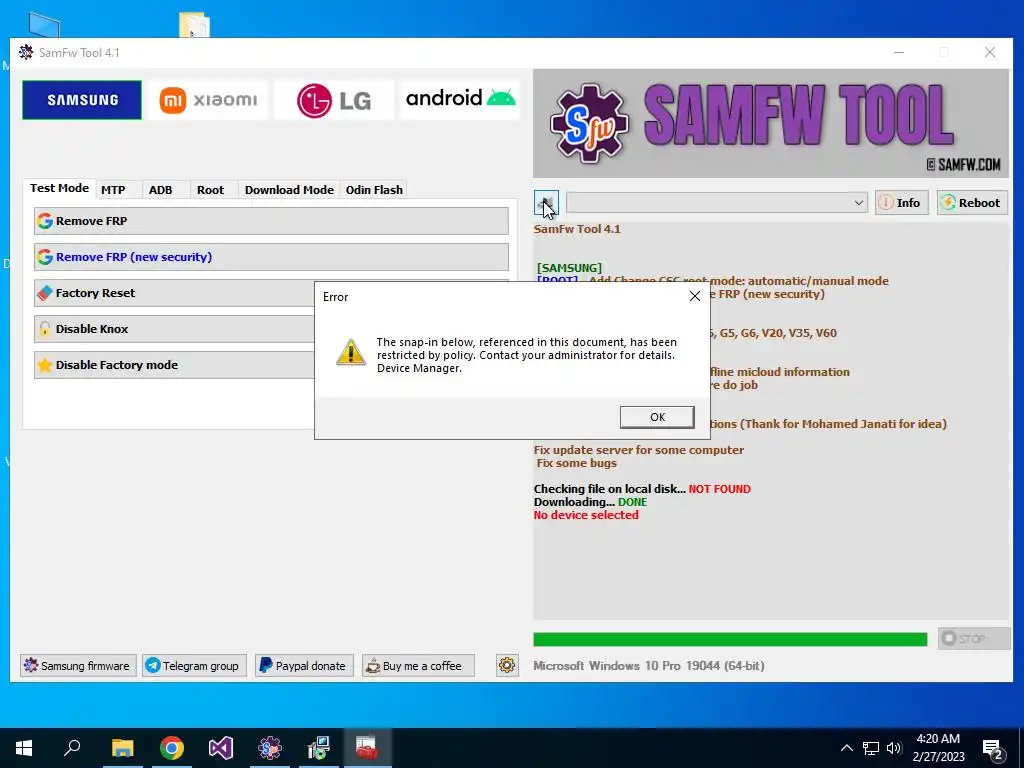
Task: Open the notification center icon
Action: tap(993, 749)
